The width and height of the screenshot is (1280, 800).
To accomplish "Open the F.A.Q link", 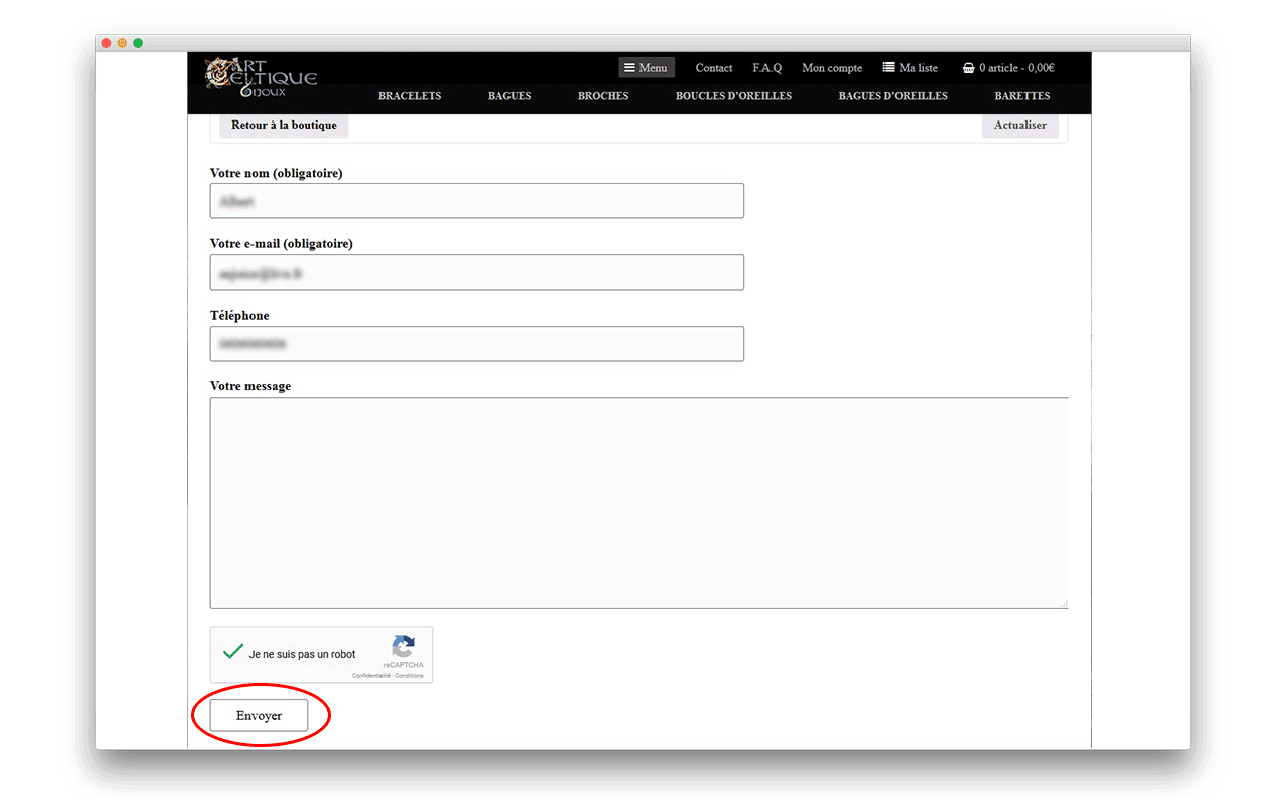I will click(x=767, y=68).
